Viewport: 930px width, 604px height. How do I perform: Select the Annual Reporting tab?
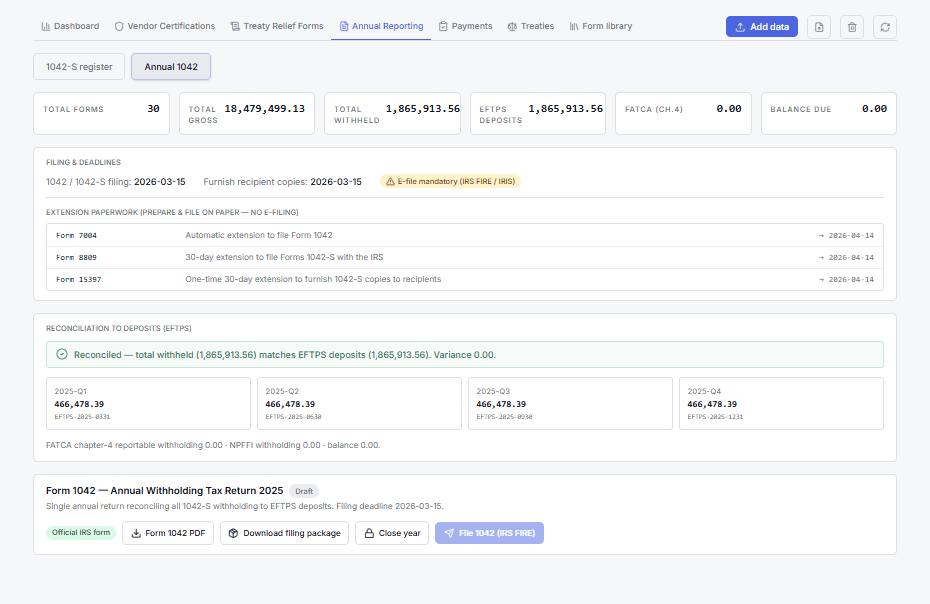[381, 26]
